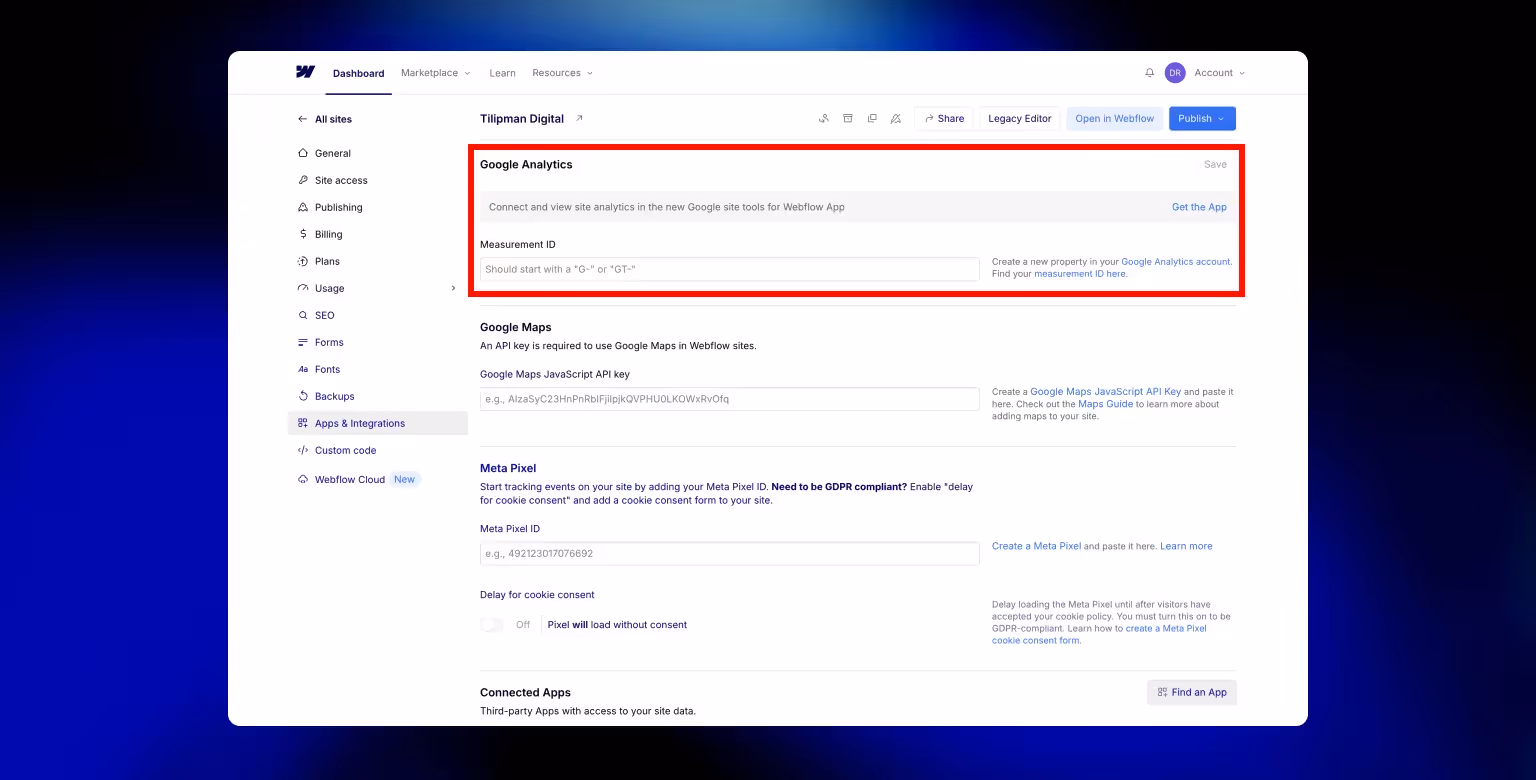Click the crossed-out pen icon in the toolbar
Image resolution: width=1536 pixels, height=780 pixels.
(895, 118)
